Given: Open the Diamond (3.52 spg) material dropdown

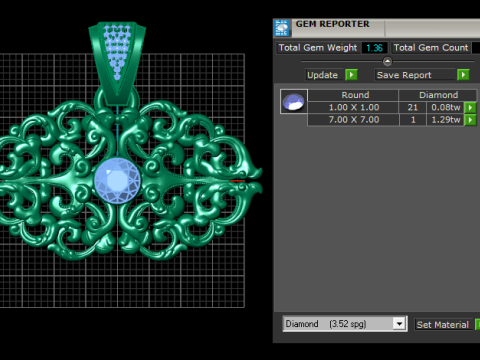Looking at the screenshot, I should [x=399, y=324].
